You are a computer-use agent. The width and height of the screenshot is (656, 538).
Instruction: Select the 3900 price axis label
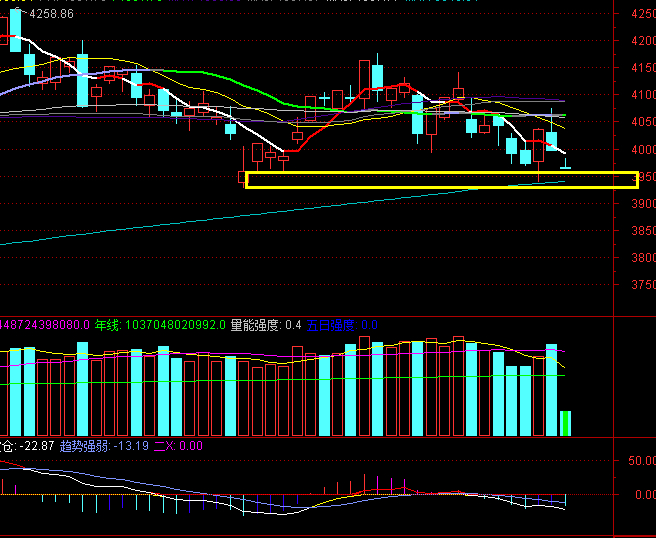pos(643,204)
